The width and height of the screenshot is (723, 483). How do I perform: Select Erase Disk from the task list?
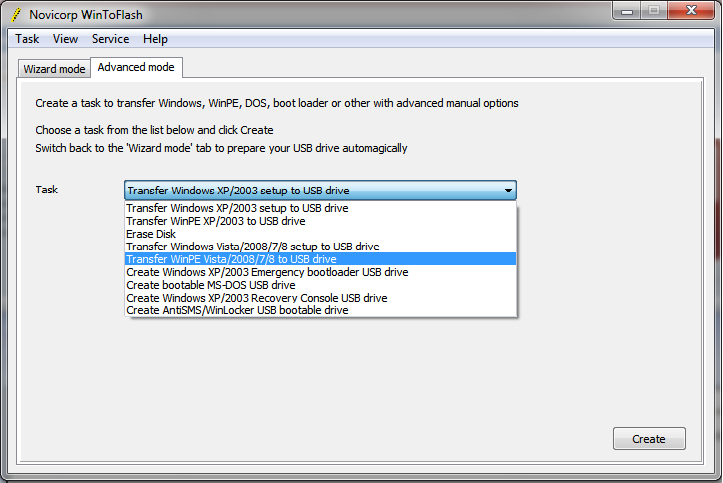tap(320, 234)
